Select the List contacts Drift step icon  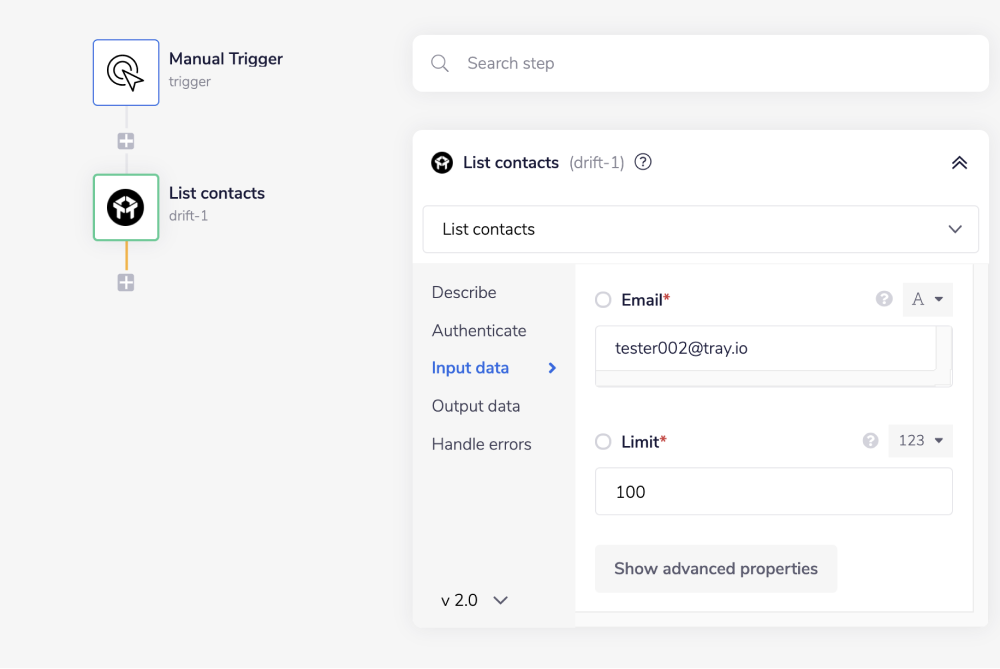coord(126,207)
